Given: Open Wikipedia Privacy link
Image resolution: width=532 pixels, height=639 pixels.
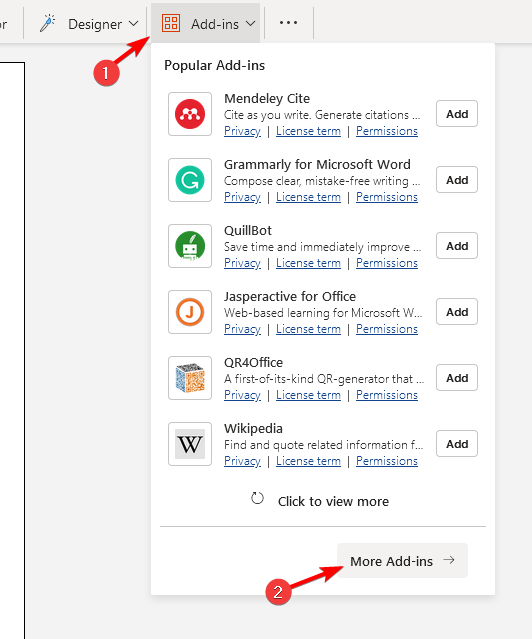Looking at the screenshot, I should click(x=242, y=461).
